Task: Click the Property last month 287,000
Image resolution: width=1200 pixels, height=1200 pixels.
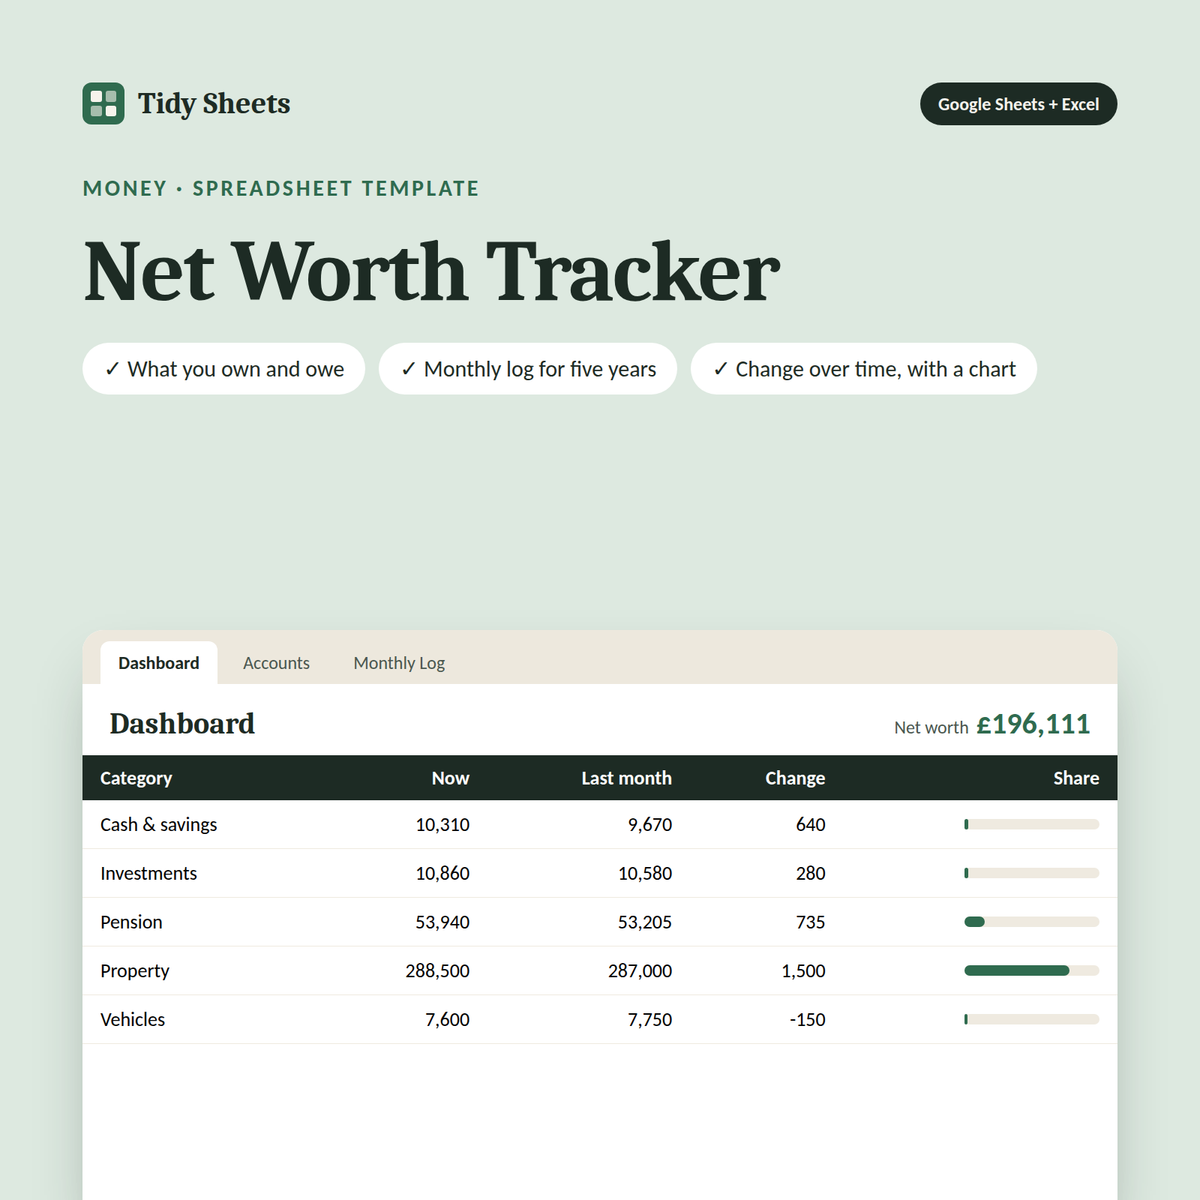Action: (640, 971)
